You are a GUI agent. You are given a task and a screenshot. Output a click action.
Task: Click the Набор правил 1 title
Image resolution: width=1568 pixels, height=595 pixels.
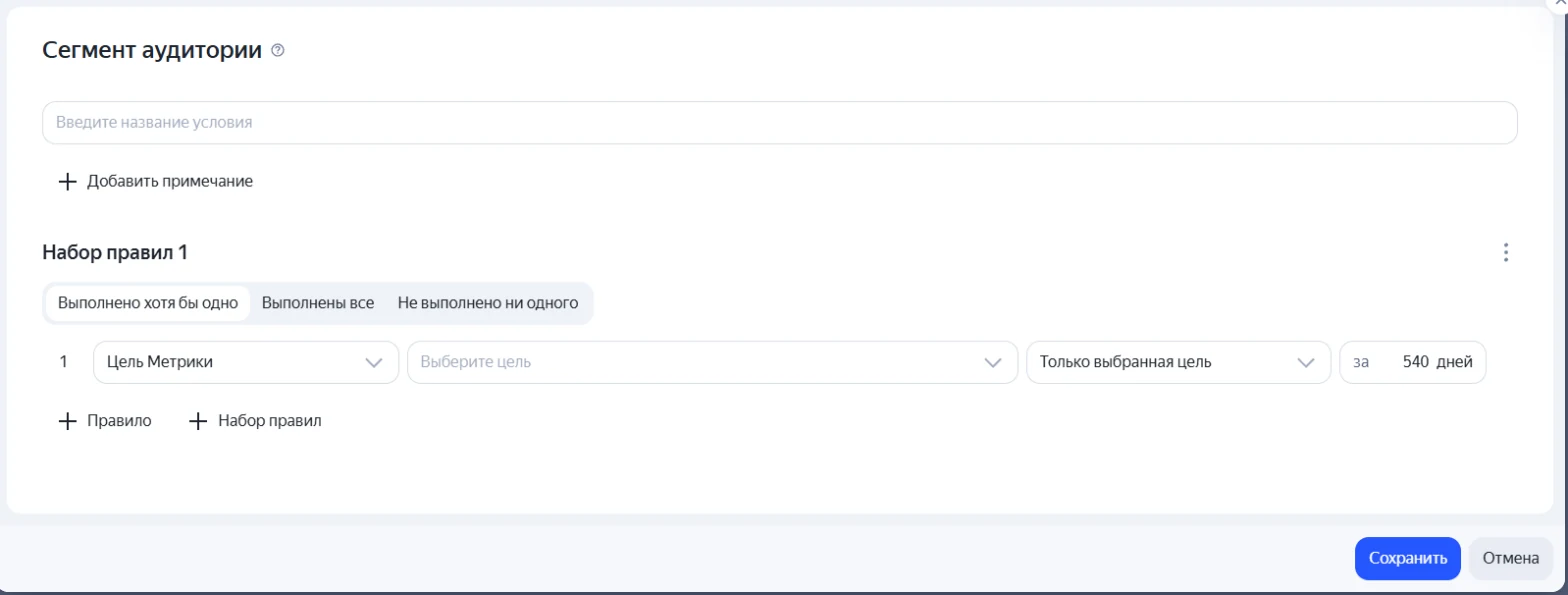click(115, 253)
